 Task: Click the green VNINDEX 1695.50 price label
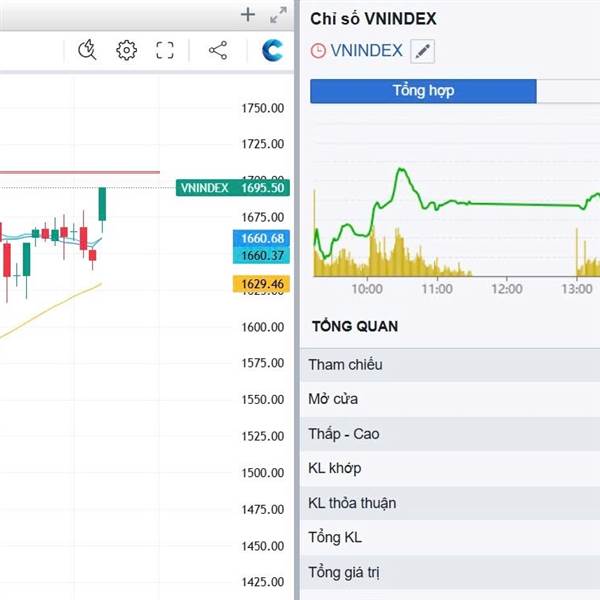click(x=232, y=187)
